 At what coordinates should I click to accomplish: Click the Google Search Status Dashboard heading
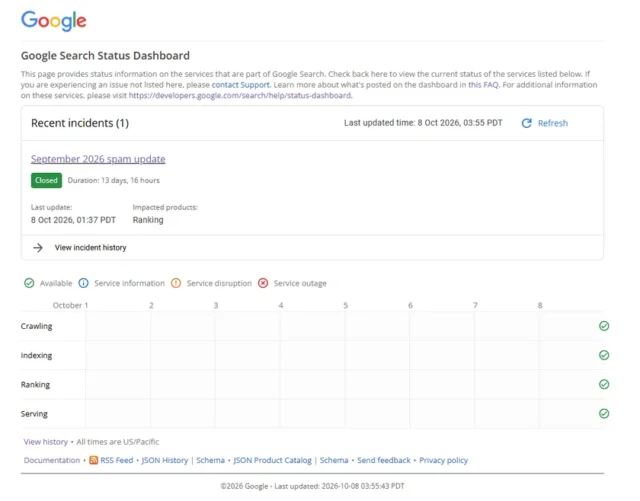[105, 56]
